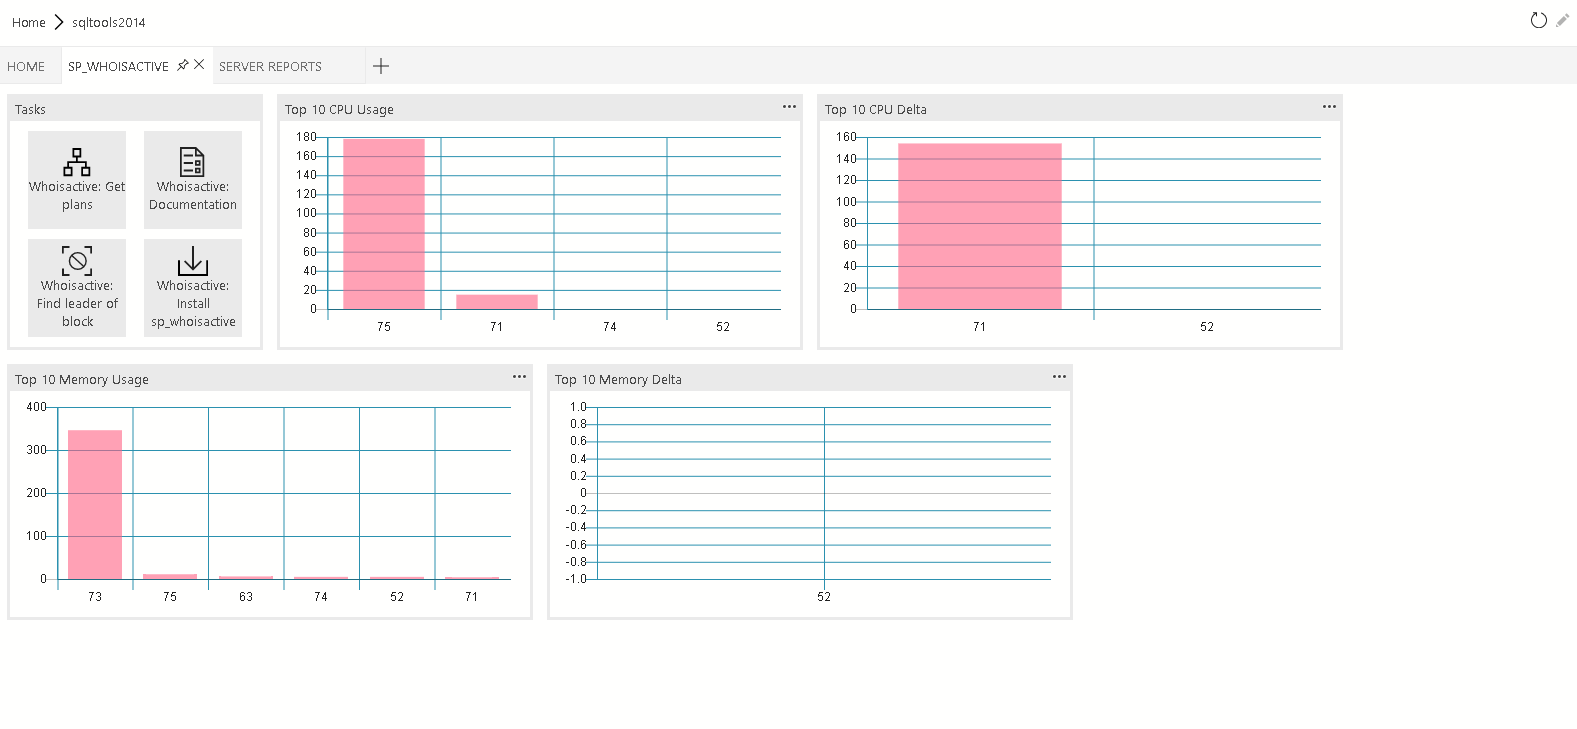Click Whoisactive Install sp_whoisactive icon
This screenshot has height=729, width=1577.
[192, 261]
